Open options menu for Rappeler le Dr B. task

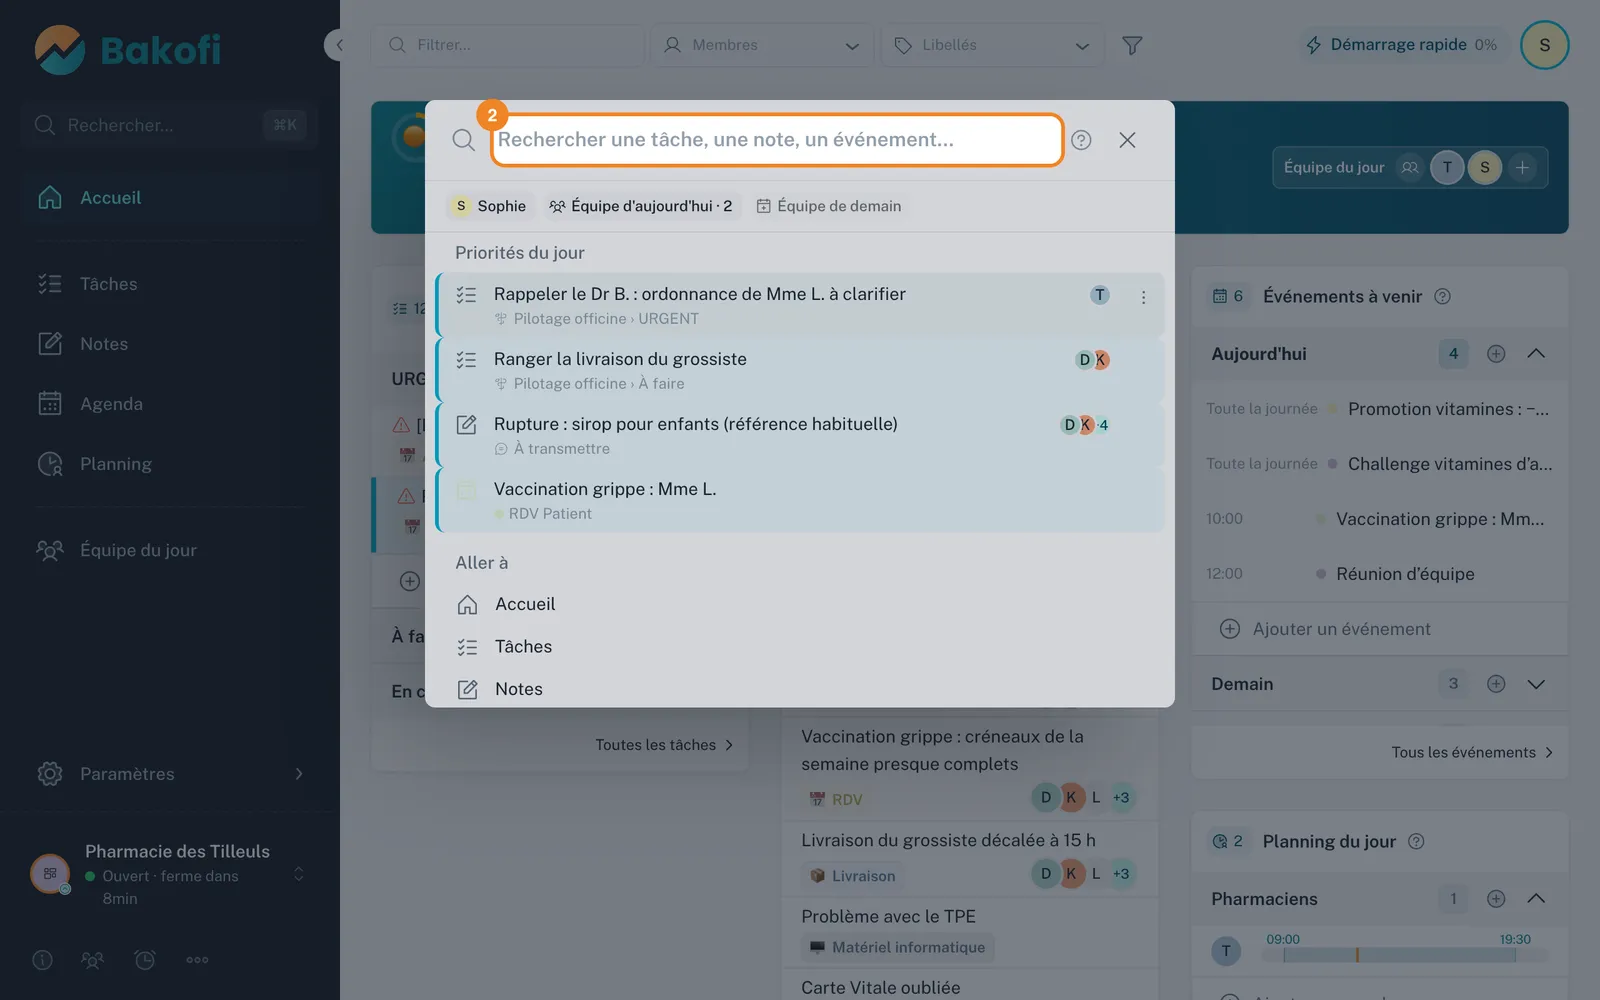tap(1143, 297)
